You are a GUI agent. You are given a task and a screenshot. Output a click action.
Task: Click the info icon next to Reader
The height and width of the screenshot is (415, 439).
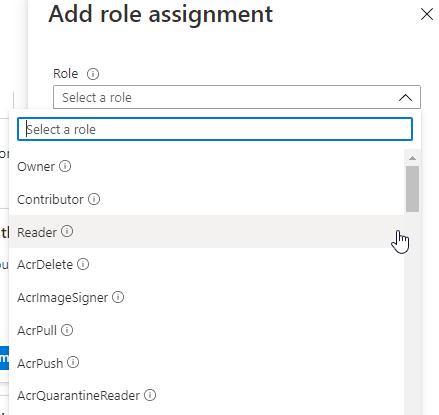(x=67, y=231)
